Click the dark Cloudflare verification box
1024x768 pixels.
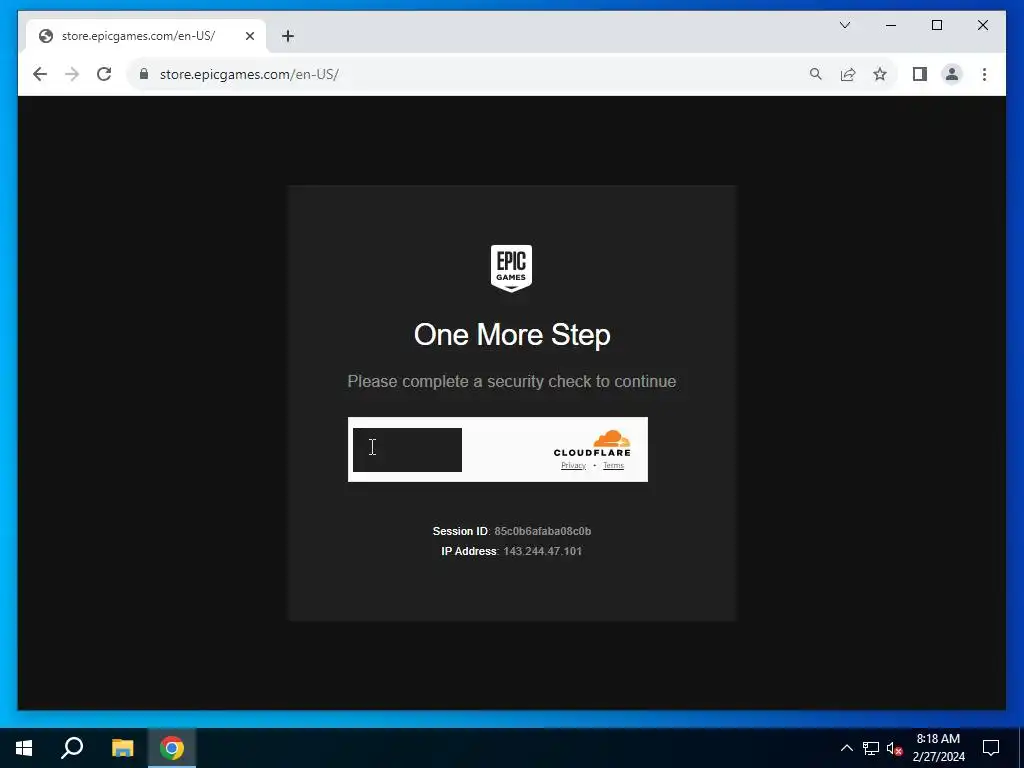tap(407, 449)
